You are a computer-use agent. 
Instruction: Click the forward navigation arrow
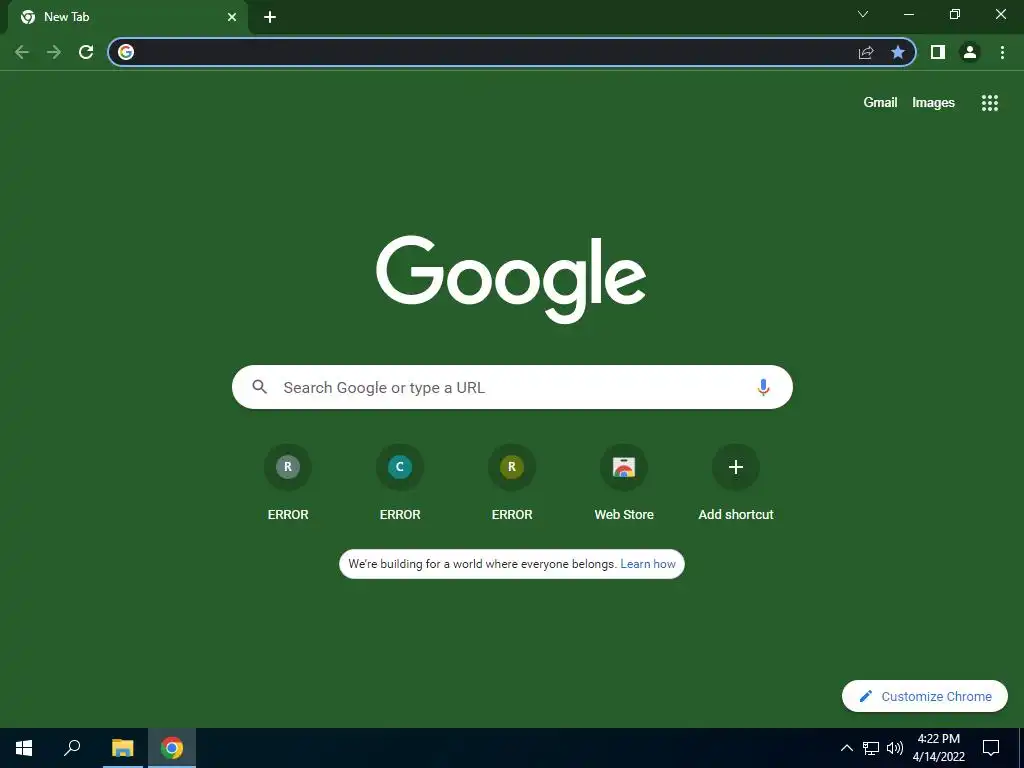tap(54, 52)
